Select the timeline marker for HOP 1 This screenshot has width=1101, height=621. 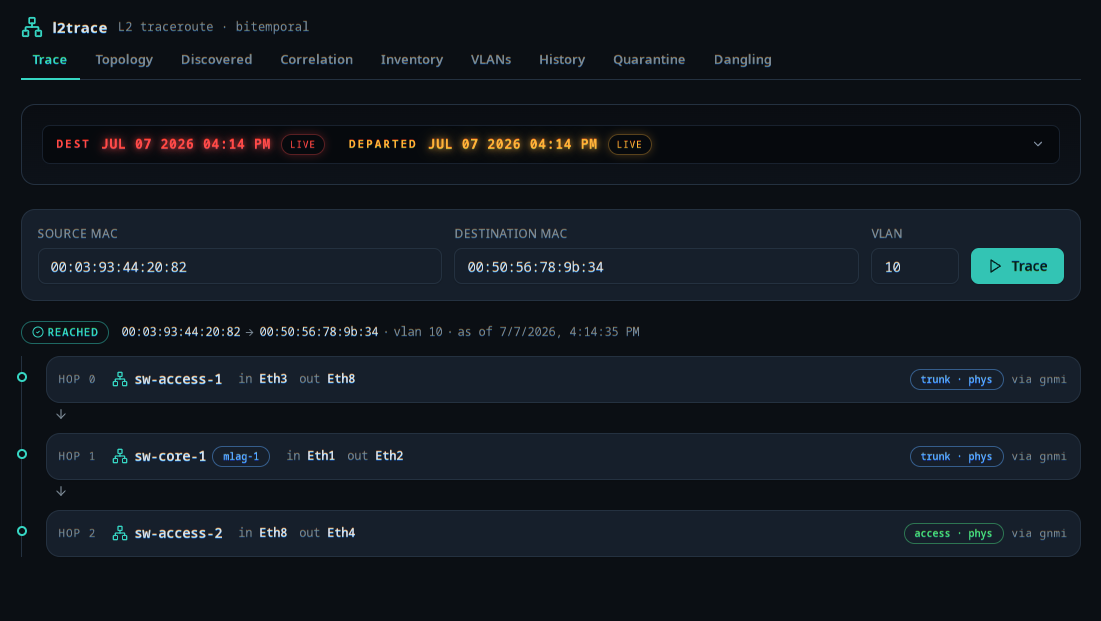coord(22,455)
